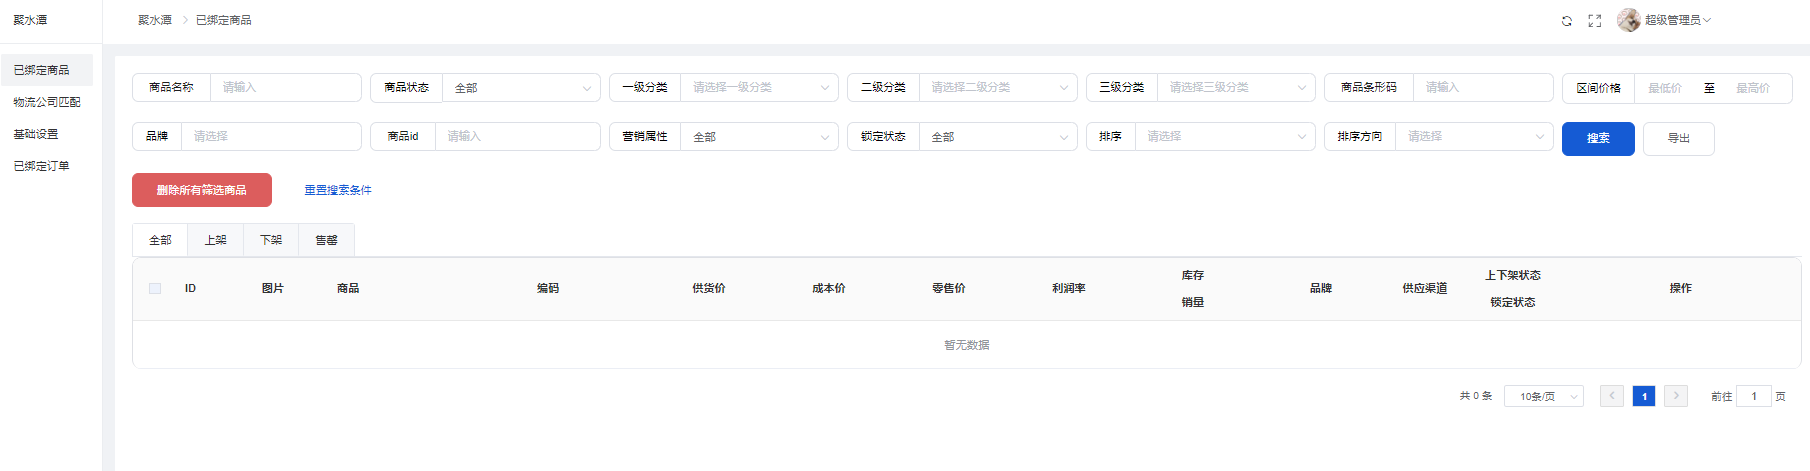
Task: Click the 导出 button
Action: tap(1678, 138)
